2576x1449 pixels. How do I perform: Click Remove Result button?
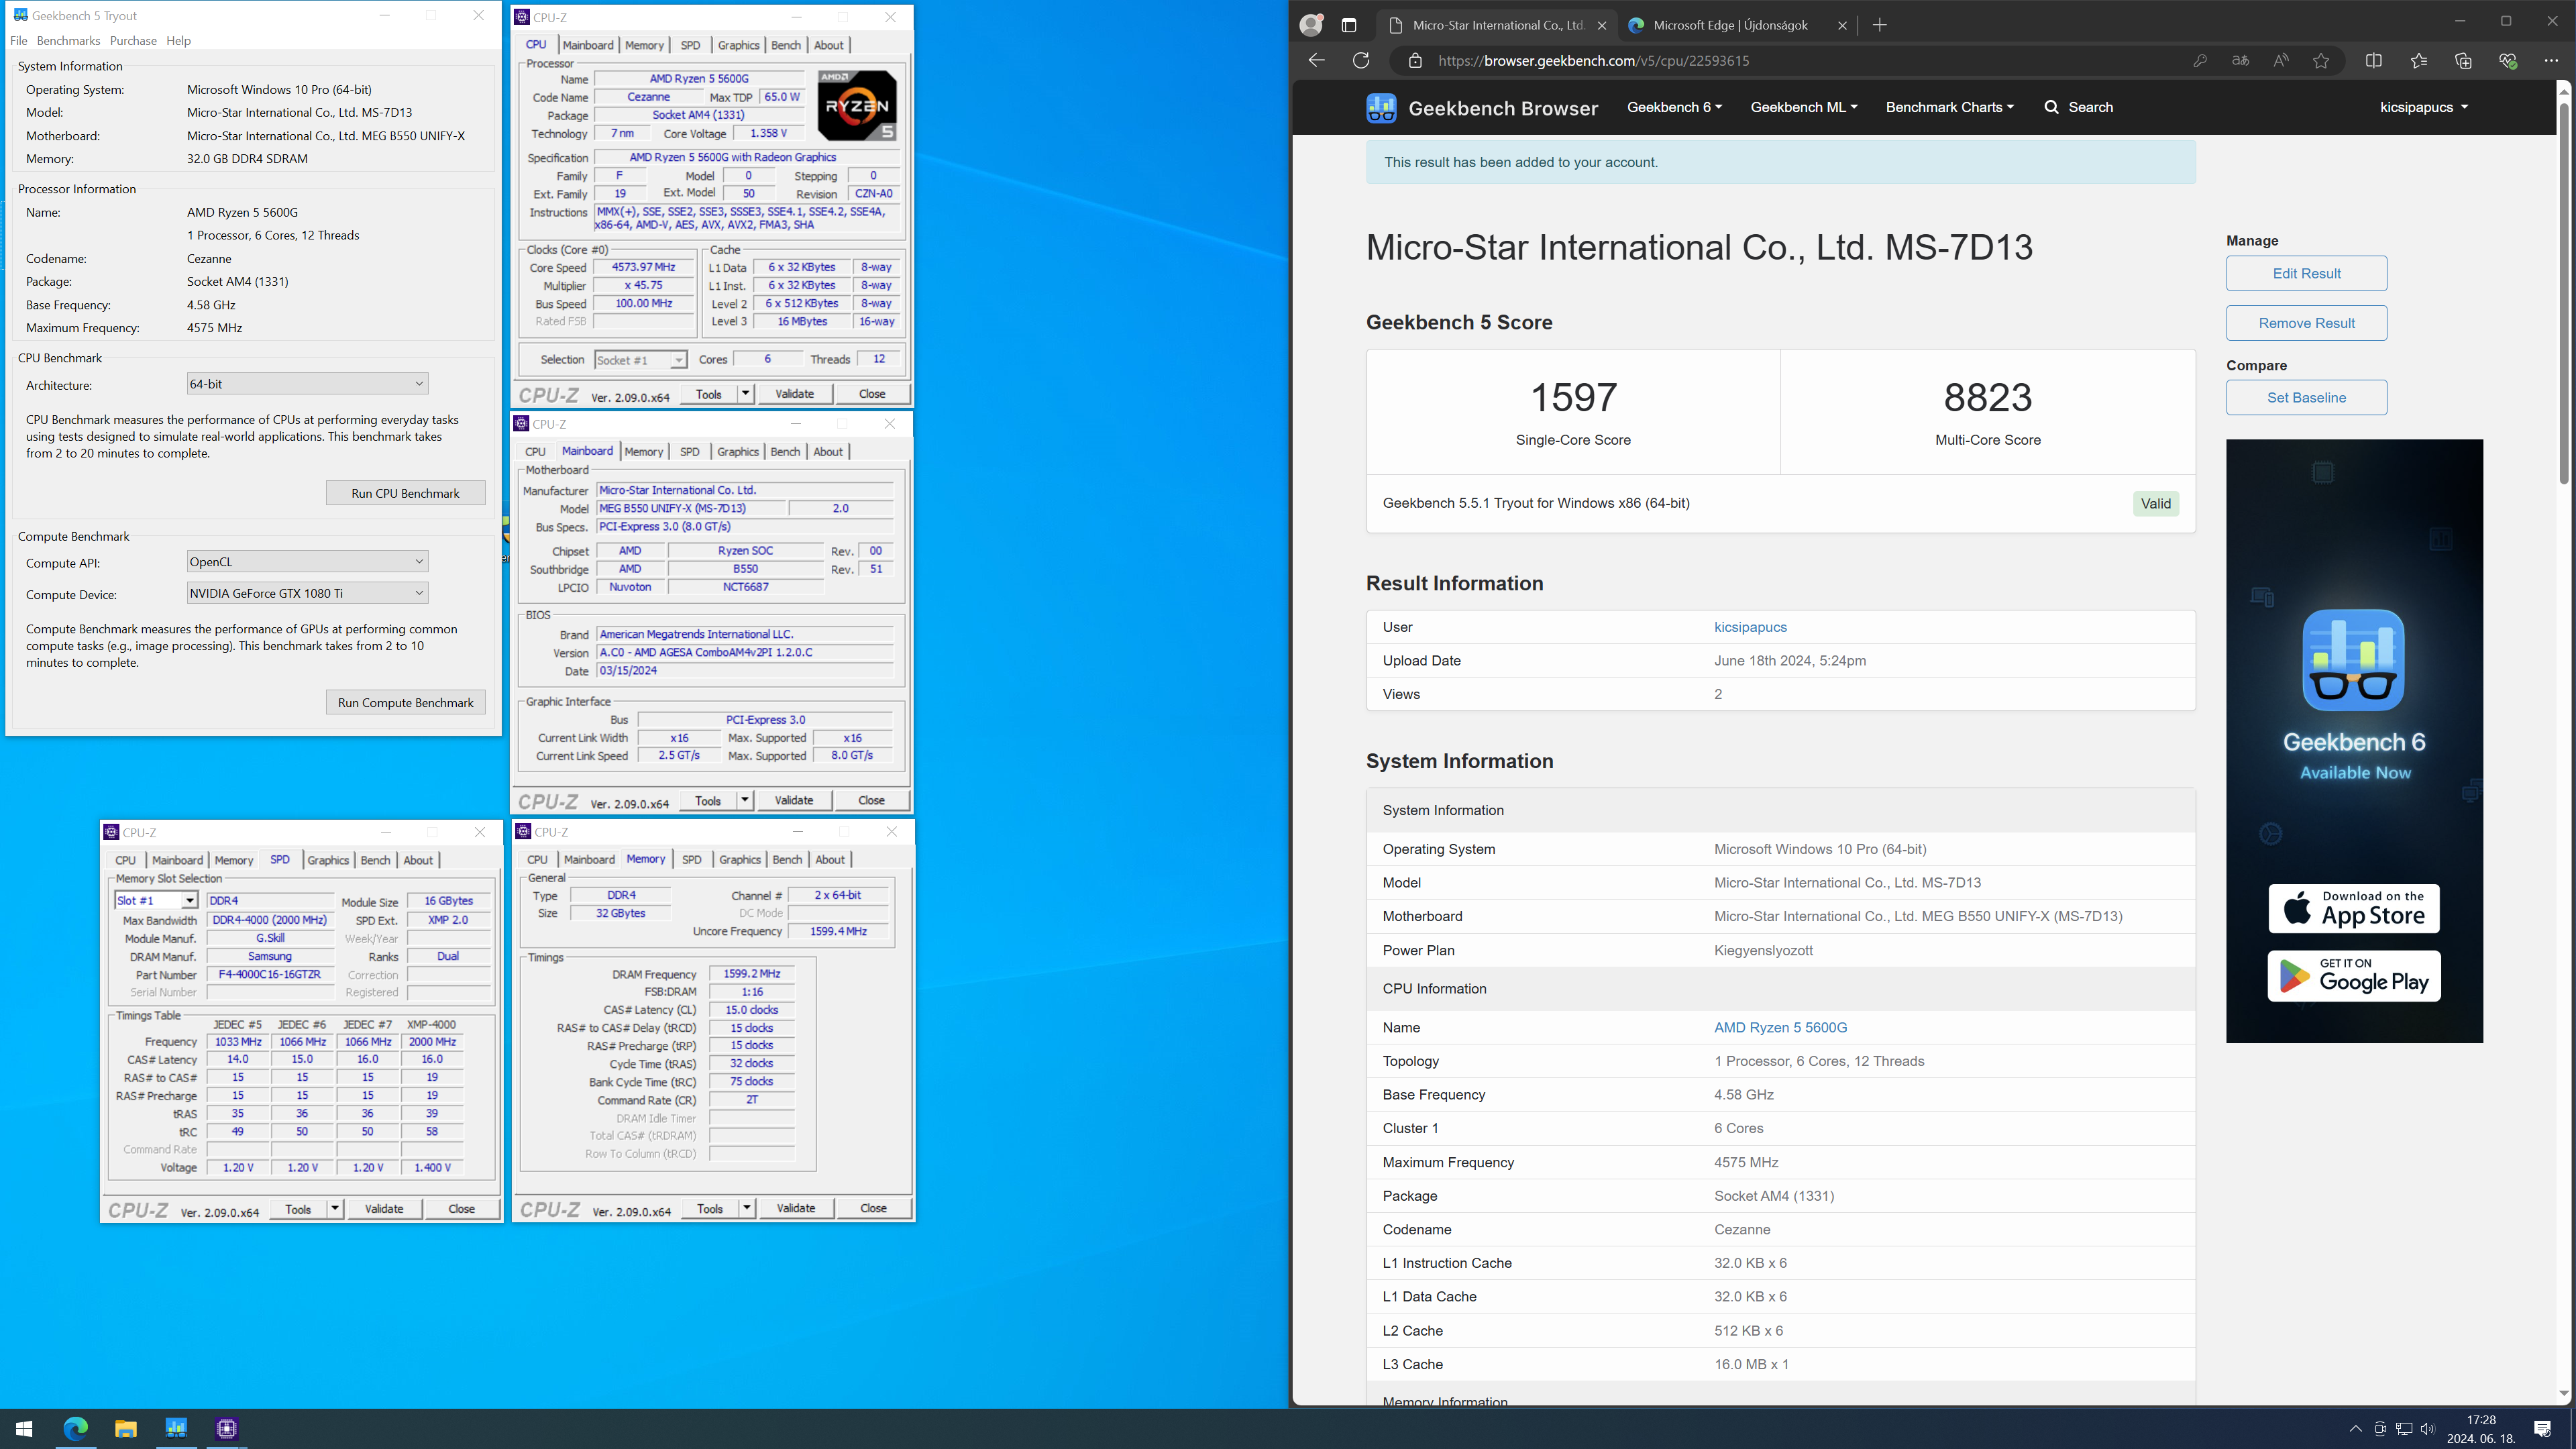click(x=2306, y=323)
